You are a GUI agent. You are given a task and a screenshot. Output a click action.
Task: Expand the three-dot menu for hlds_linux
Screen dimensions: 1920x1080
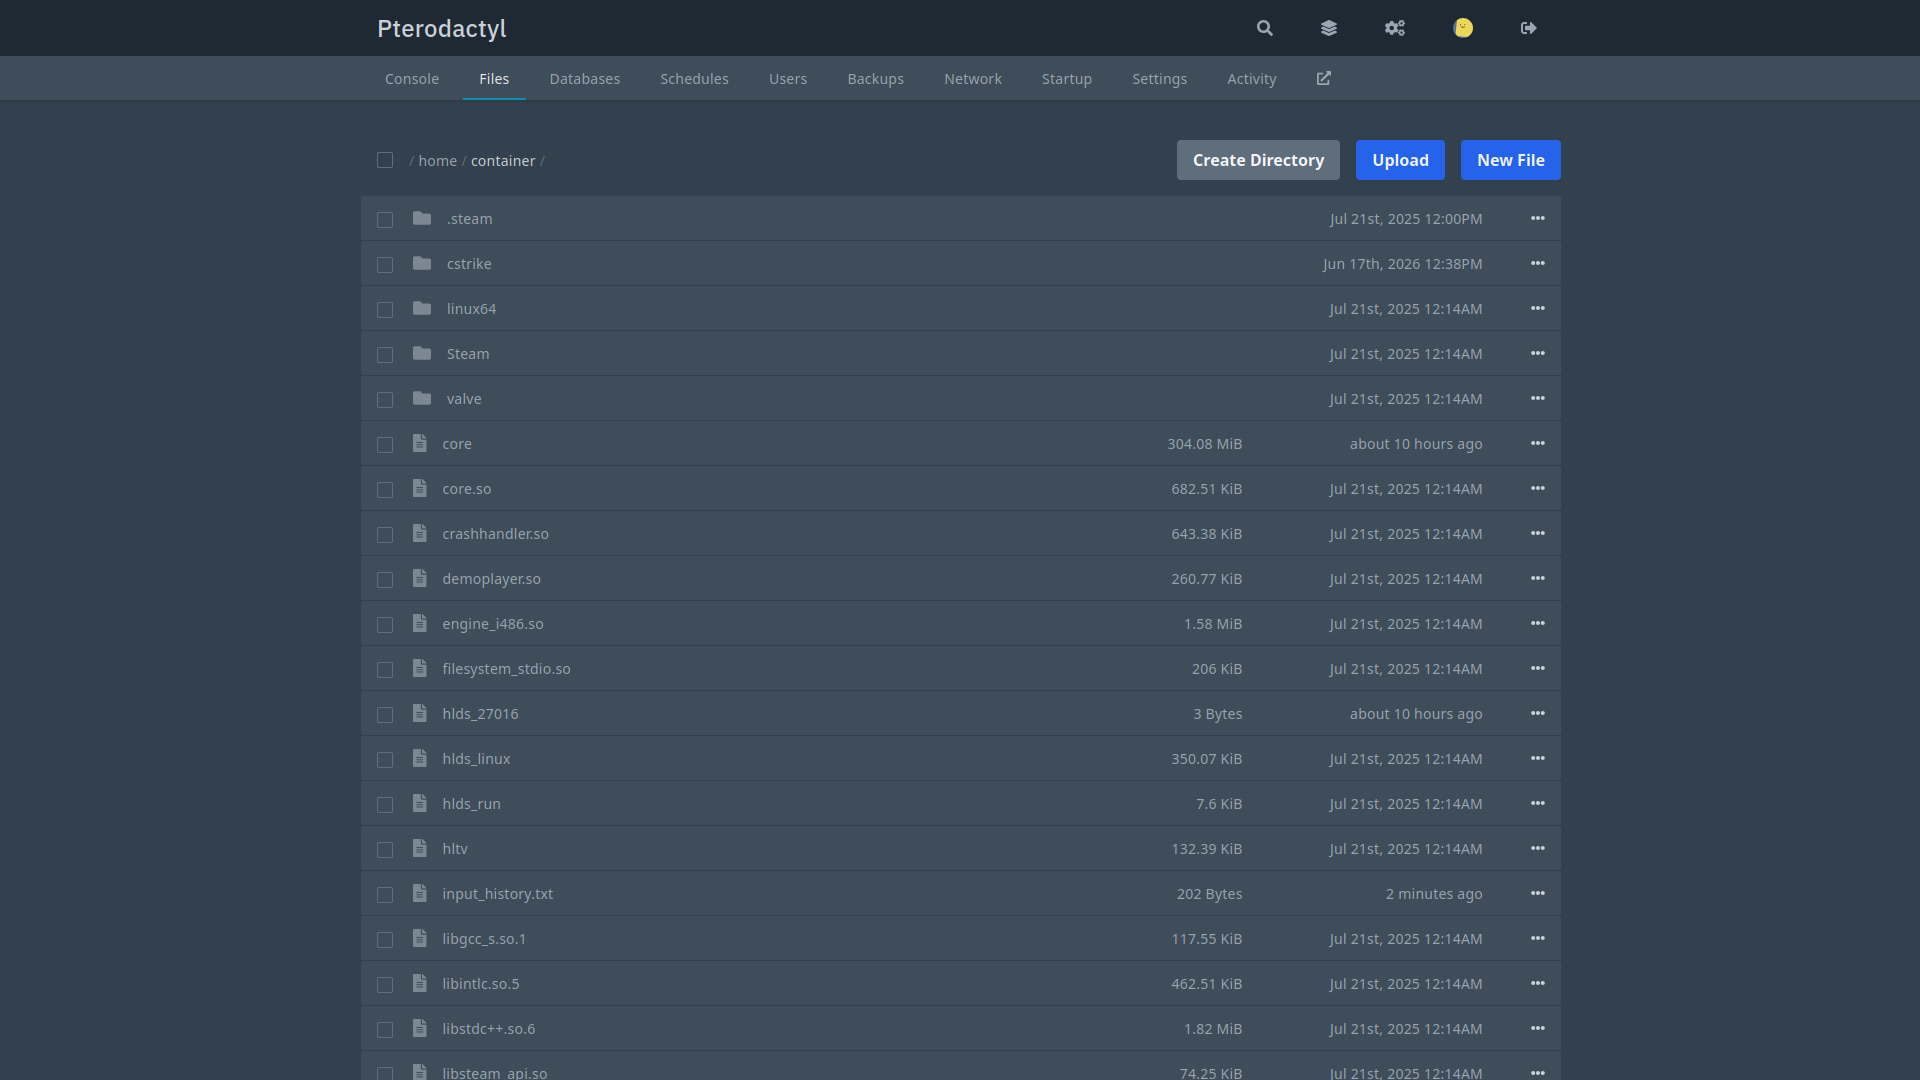point(1538,758)
